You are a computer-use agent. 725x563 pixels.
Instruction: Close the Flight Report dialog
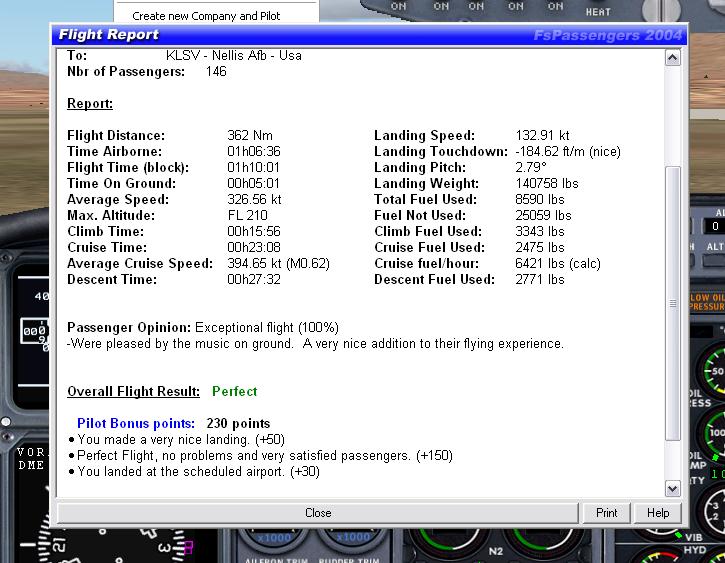click(x=318, y=513)
